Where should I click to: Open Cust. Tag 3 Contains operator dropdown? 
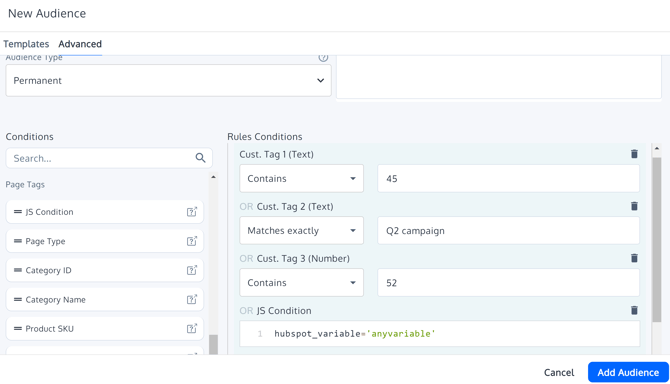click(x=301, y=282)
